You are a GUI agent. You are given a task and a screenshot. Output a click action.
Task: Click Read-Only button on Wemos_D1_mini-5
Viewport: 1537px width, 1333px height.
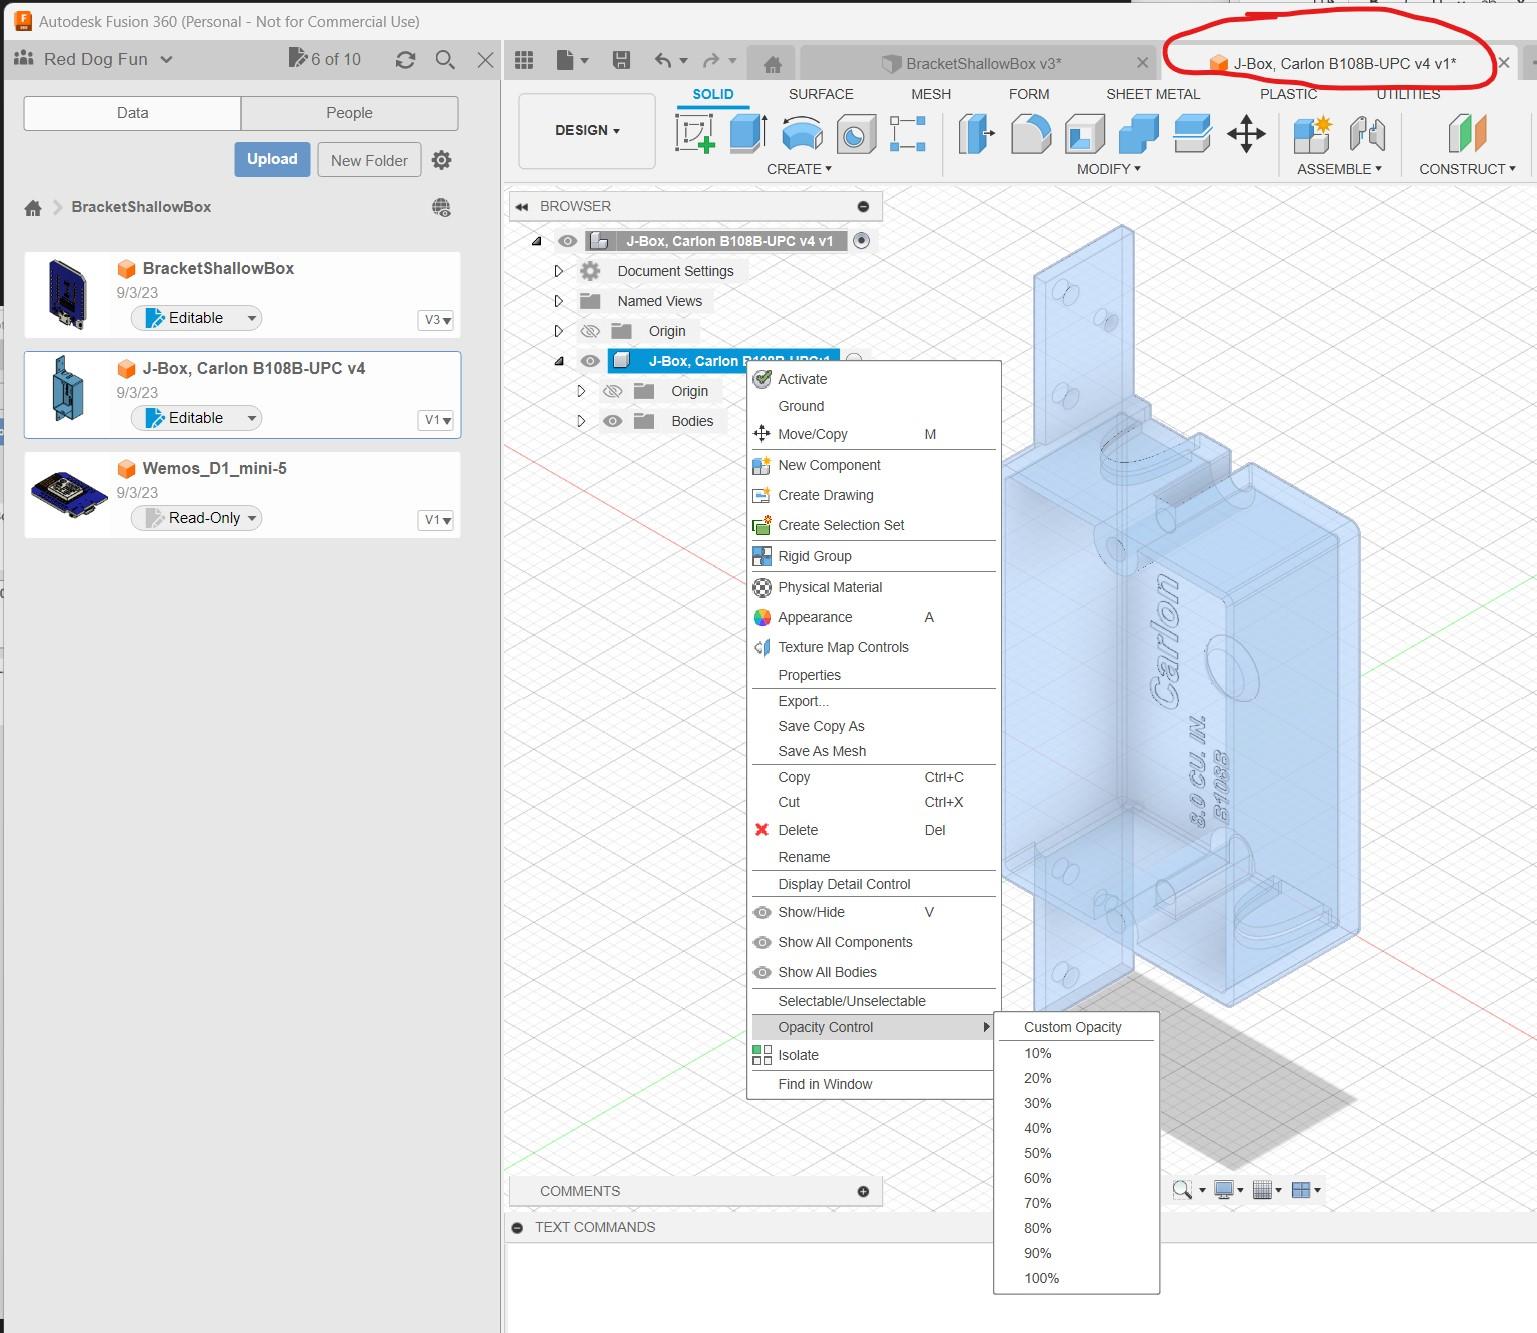tap(196, 518)
